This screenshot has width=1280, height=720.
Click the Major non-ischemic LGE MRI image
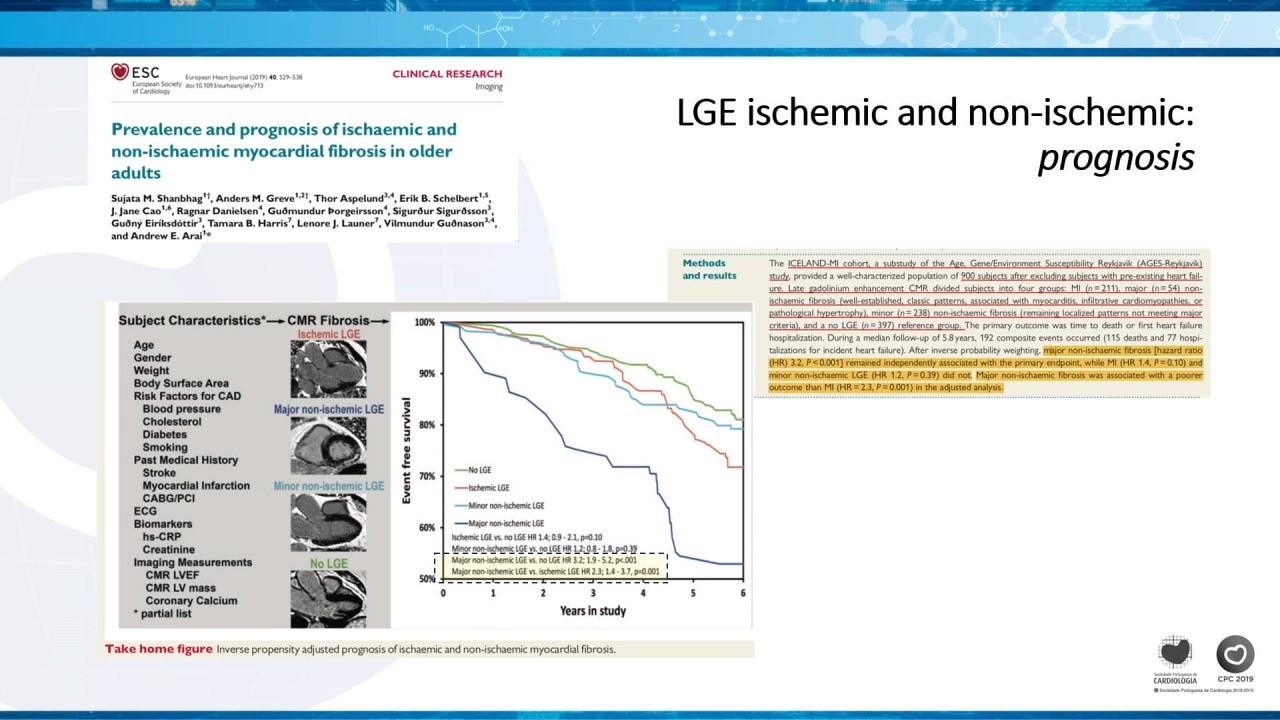pos(328,445)
